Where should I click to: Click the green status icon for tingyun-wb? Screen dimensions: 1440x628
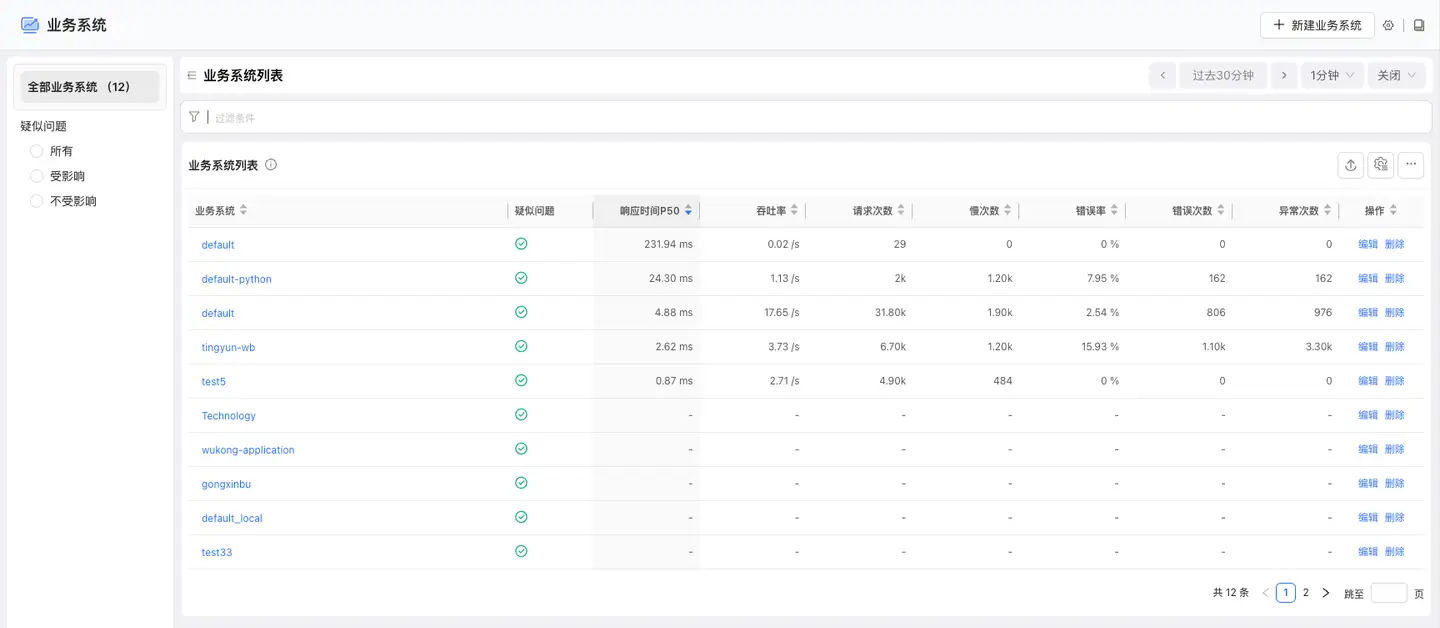tap(521, 346)
